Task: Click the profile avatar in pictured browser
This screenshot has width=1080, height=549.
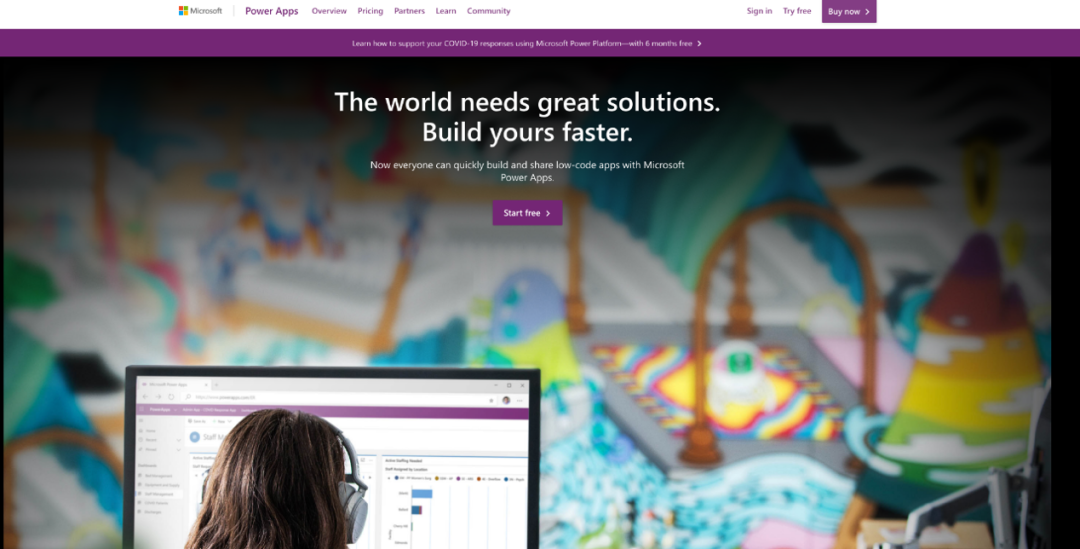Action: (506, 400)
